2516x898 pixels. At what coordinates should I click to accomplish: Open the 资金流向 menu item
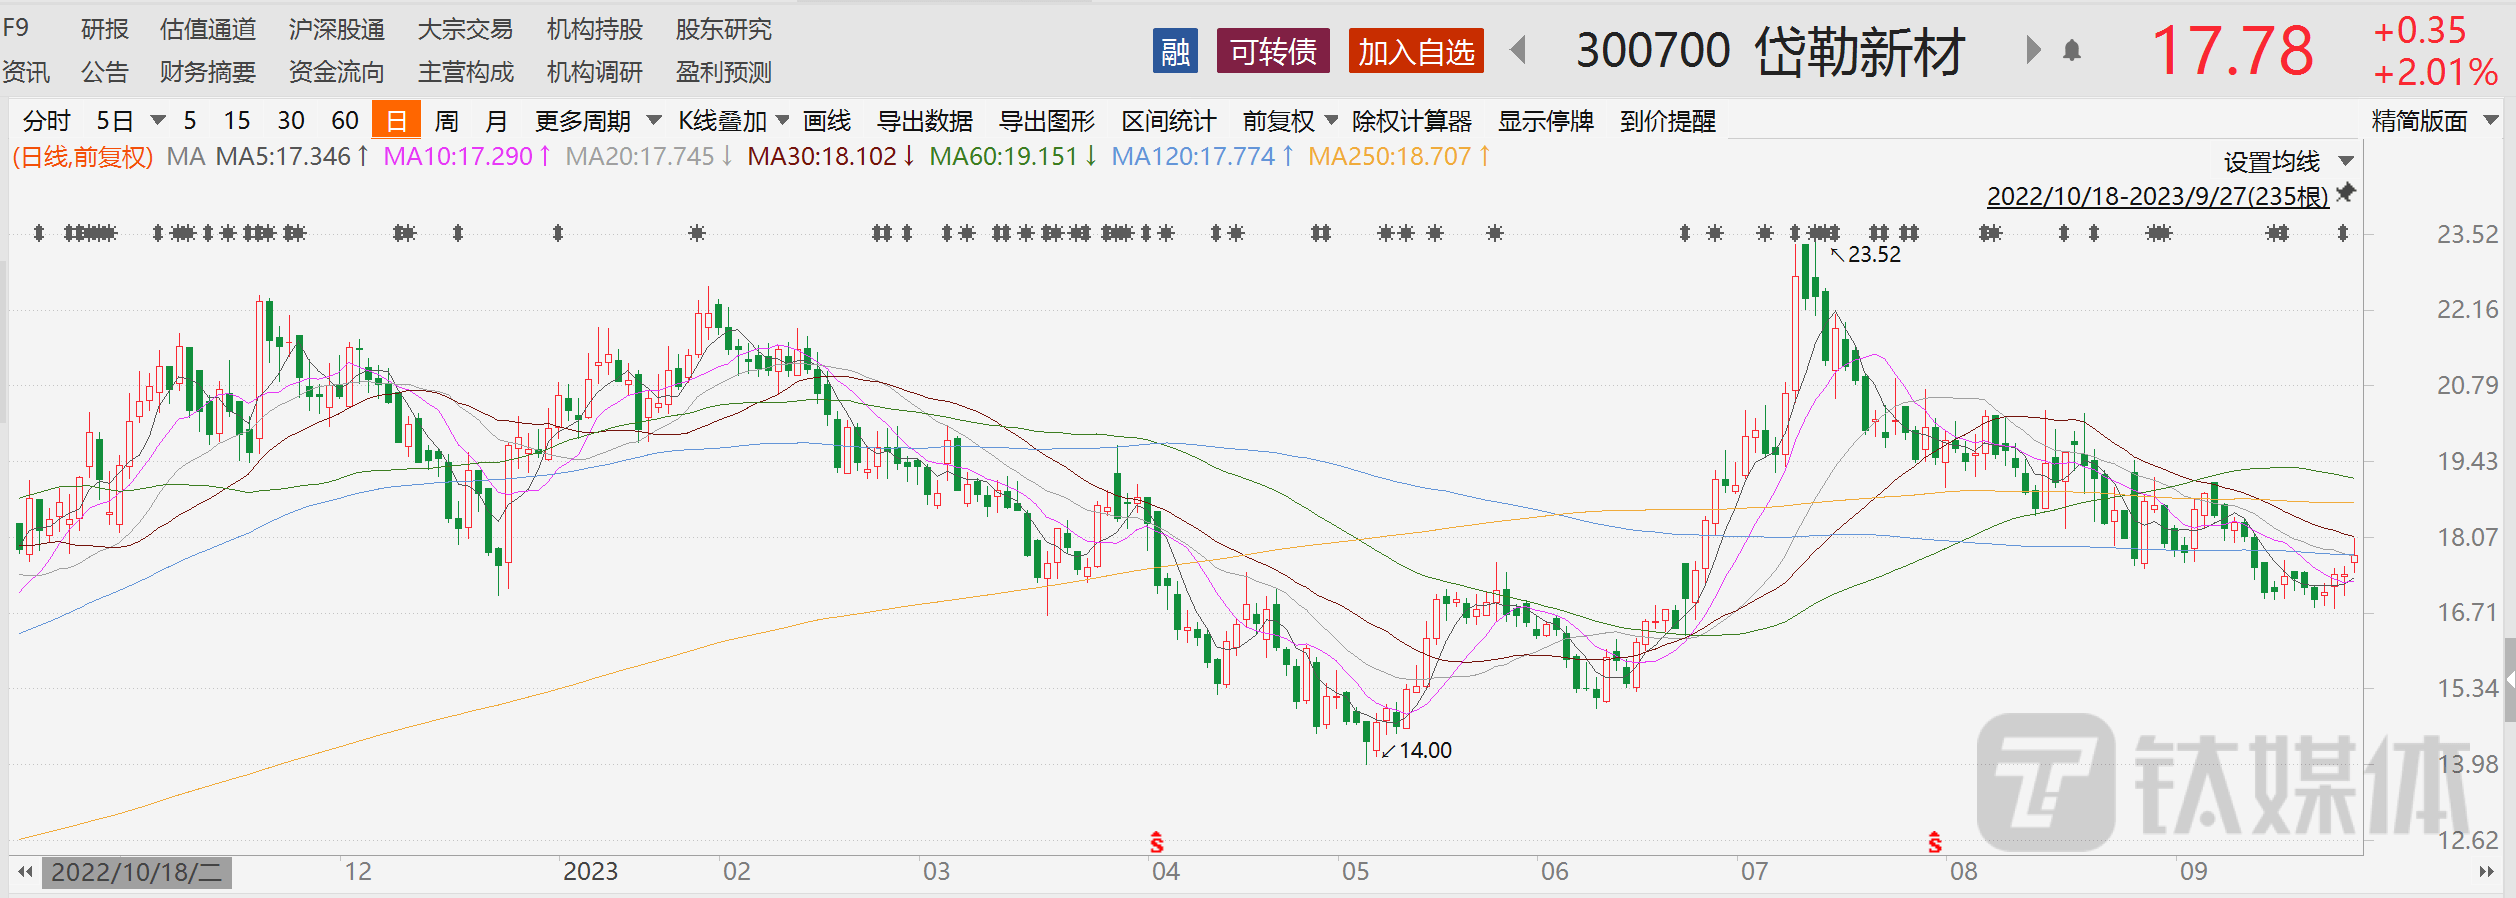336,72
